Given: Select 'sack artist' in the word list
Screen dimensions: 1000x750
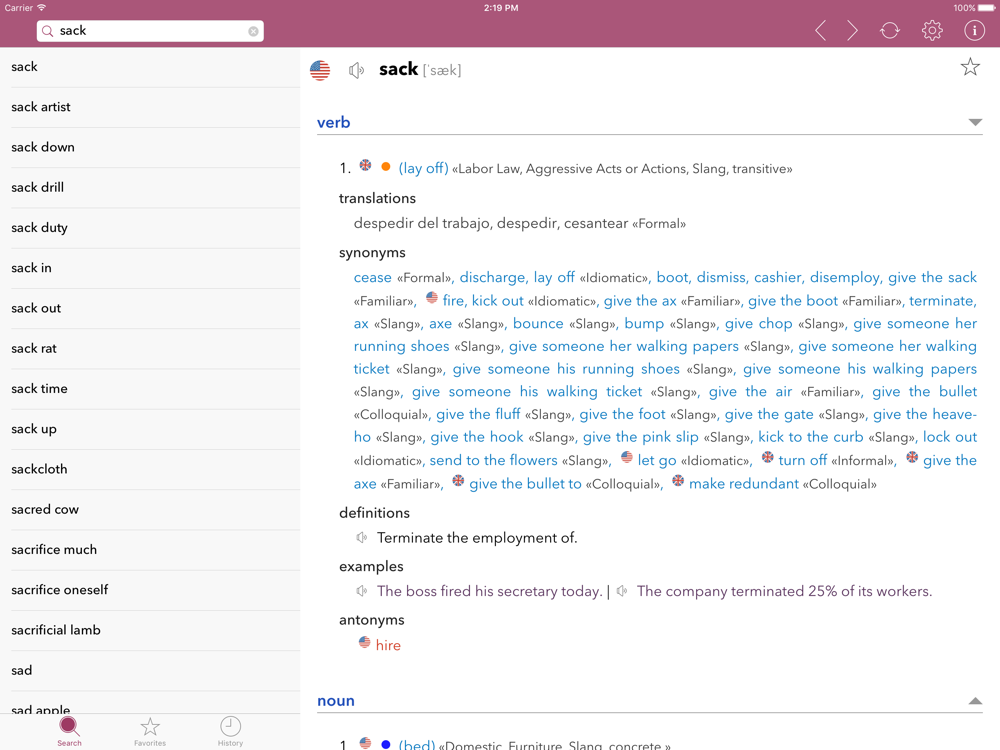Looking at the screenshot, I should click(x=150, y=107).
